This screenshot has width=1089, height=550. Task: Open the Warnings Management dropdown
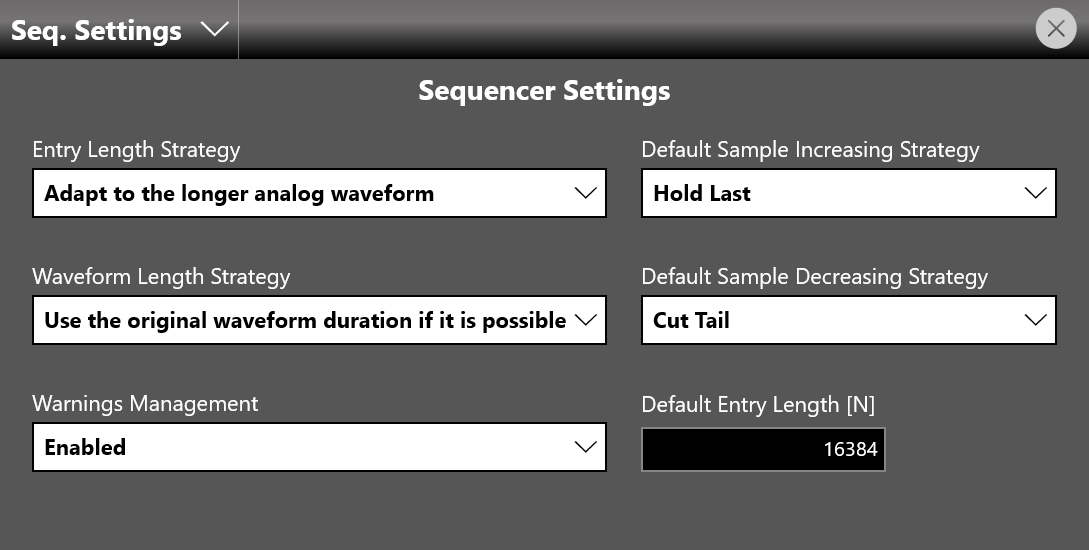click(319, 447)
